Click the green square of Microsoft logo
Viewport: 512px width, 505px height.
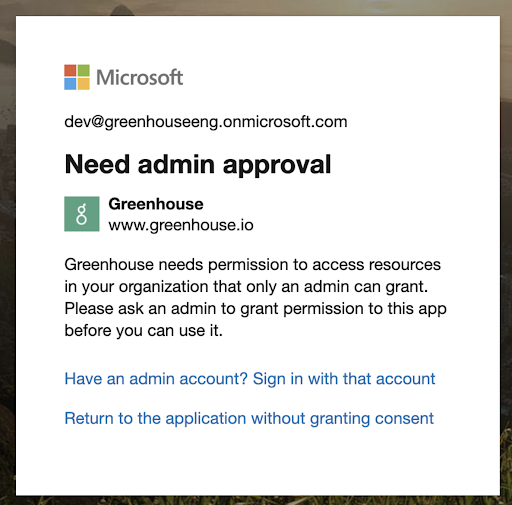click(x=84, y=70)
